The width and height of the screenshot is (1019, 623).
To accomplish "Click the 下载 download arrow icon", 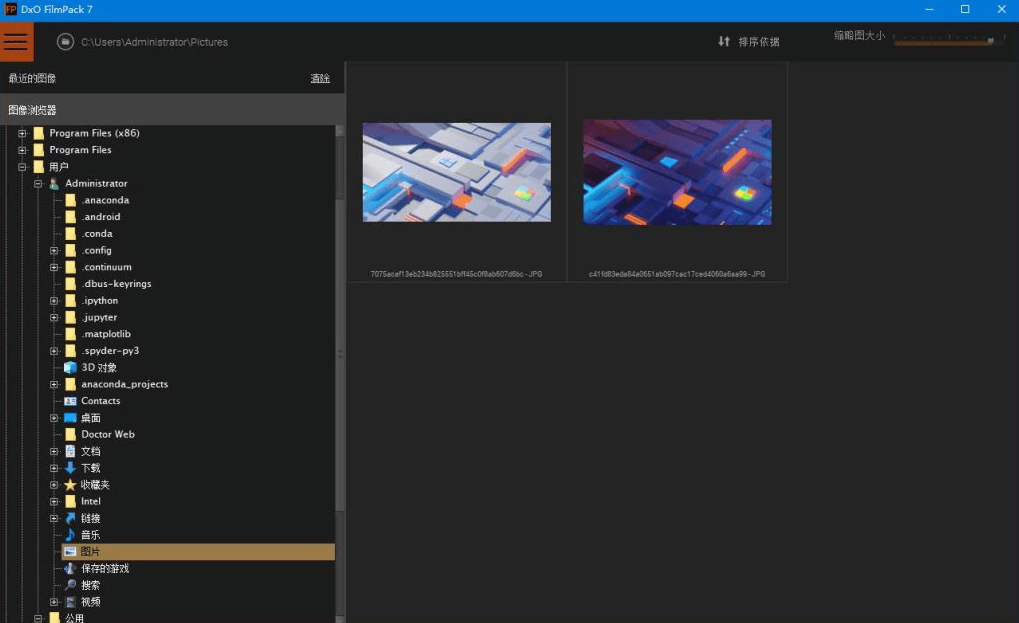I will [x=70, y=468].
